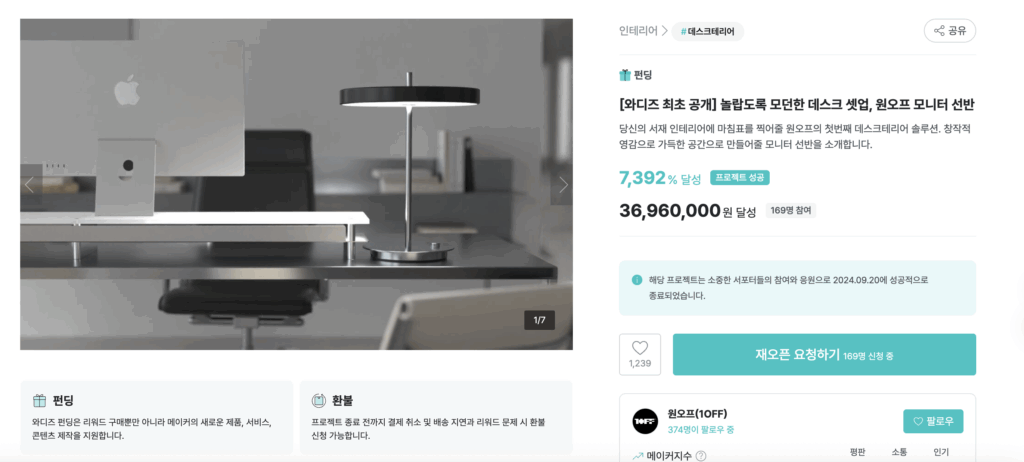Click the 169명 참여 badge
This screenshot has height=462, width=1024.
click(790, 210)
